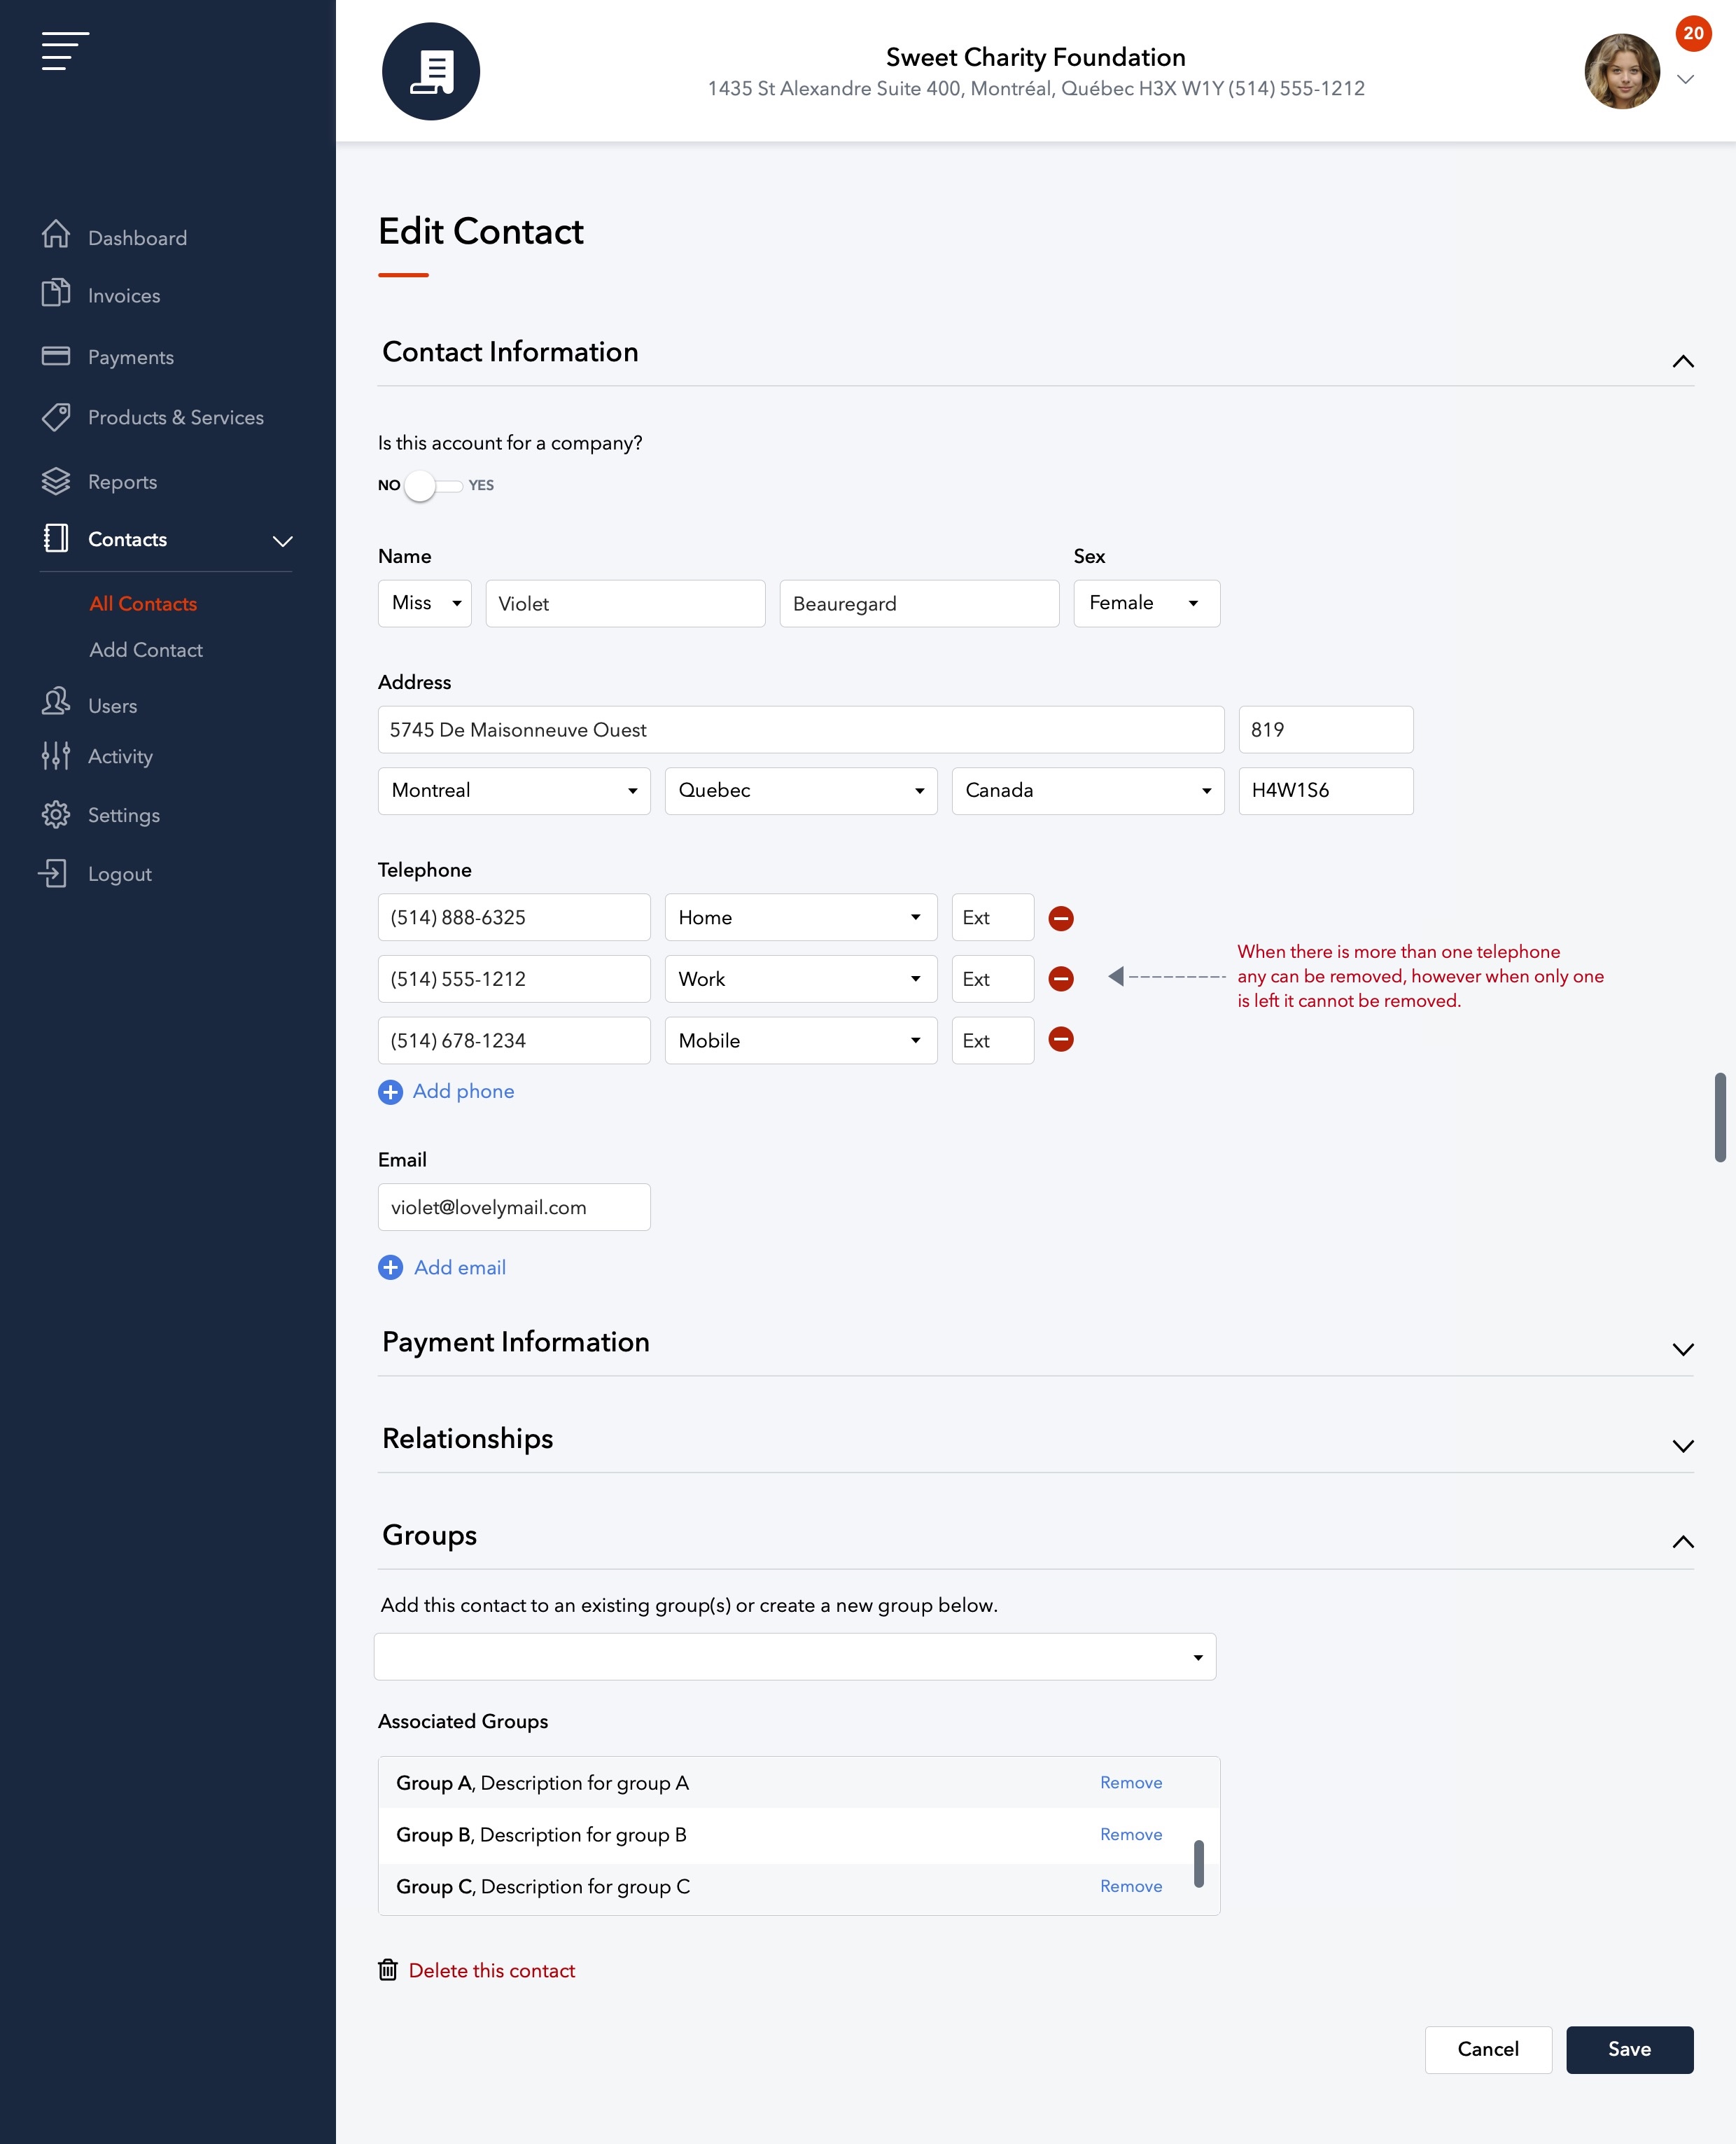This screenshot has width=1736, height=2144.
Task: Remove Group C from associated groups
Action: point(1131,1887)
